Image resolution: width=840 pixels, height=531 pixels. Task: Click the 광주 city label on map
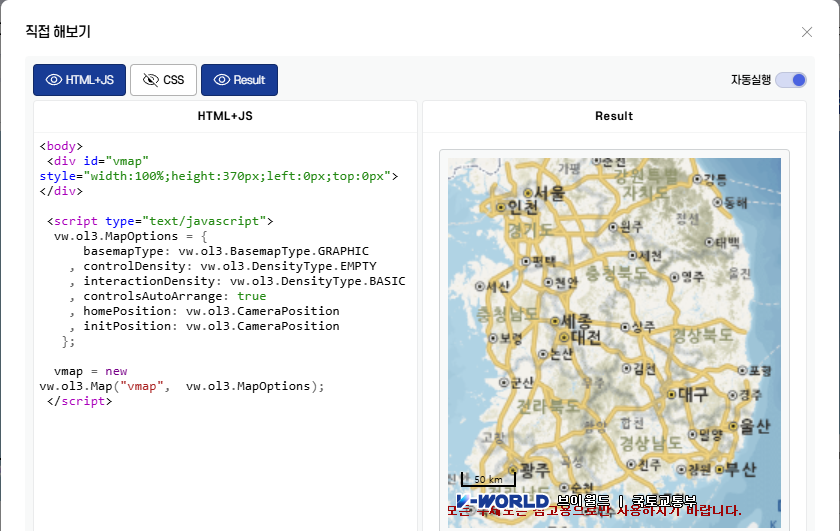coord(535,470)
